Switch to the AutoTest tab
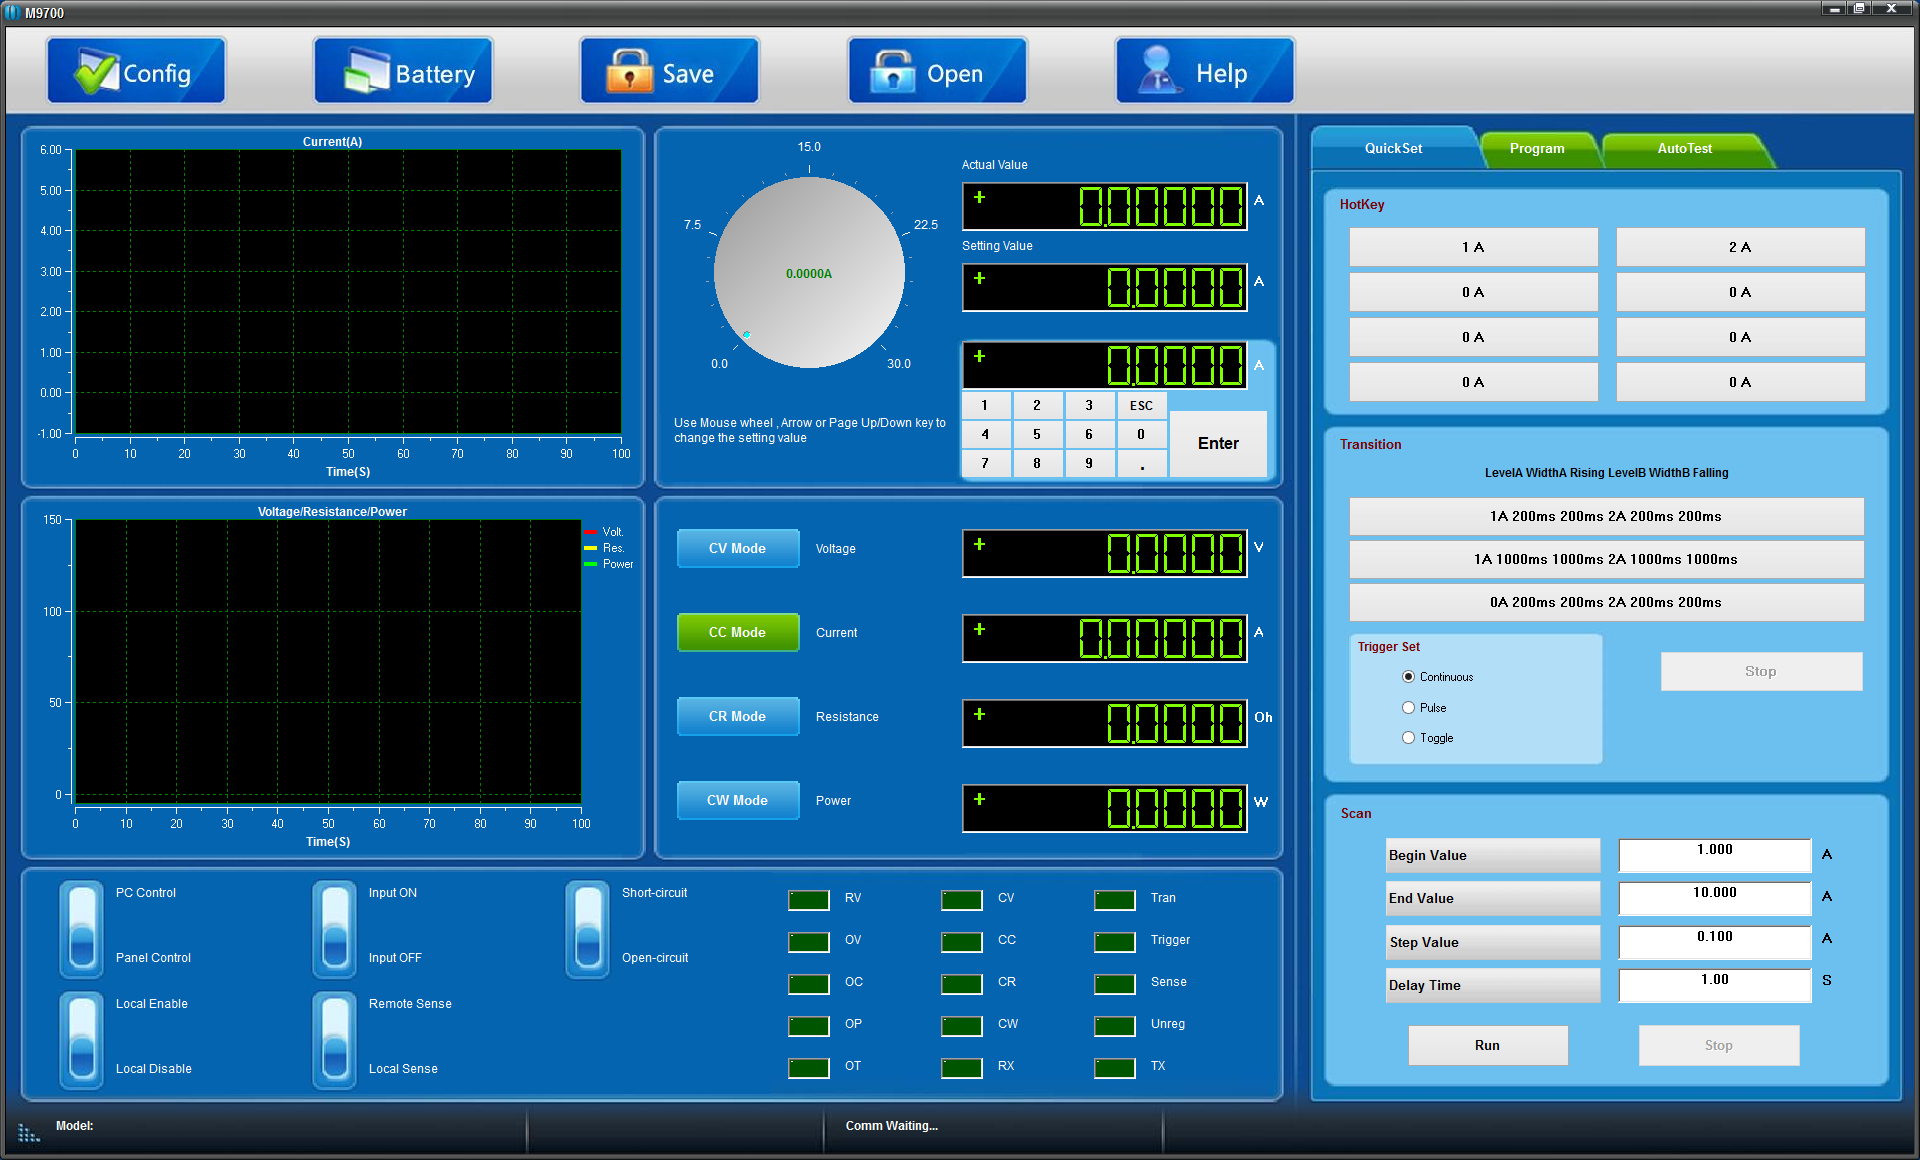 1684,148
